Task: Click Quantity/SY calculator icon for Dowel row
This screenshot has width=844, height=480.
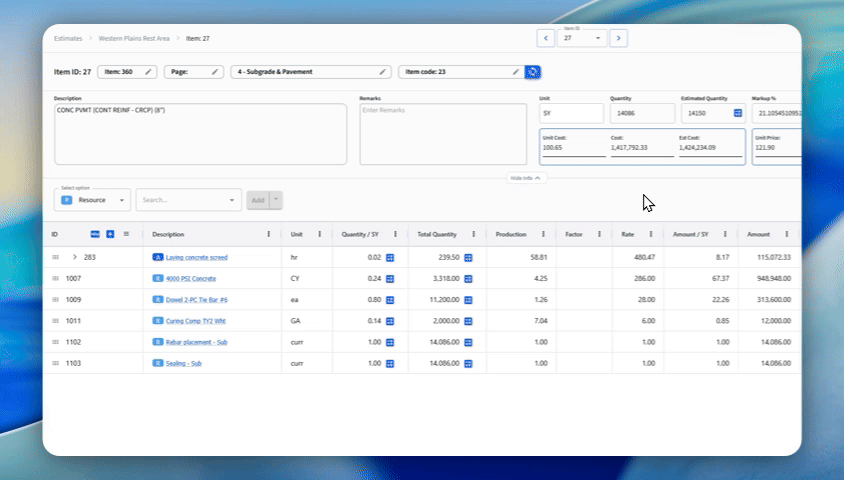Action: [x=390, y=299]
